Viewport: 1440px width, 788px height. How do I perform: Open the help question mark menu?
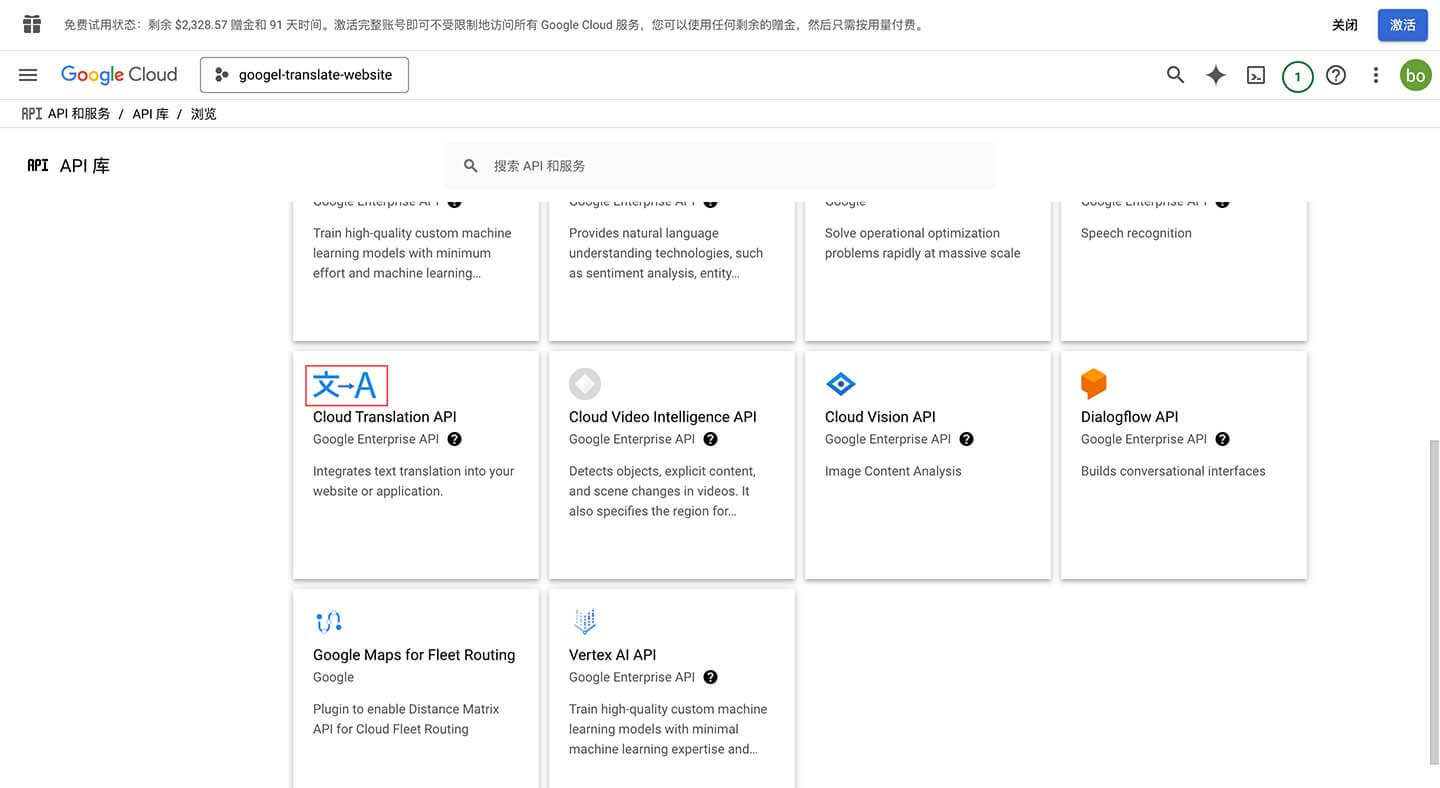coord(1336,75)
